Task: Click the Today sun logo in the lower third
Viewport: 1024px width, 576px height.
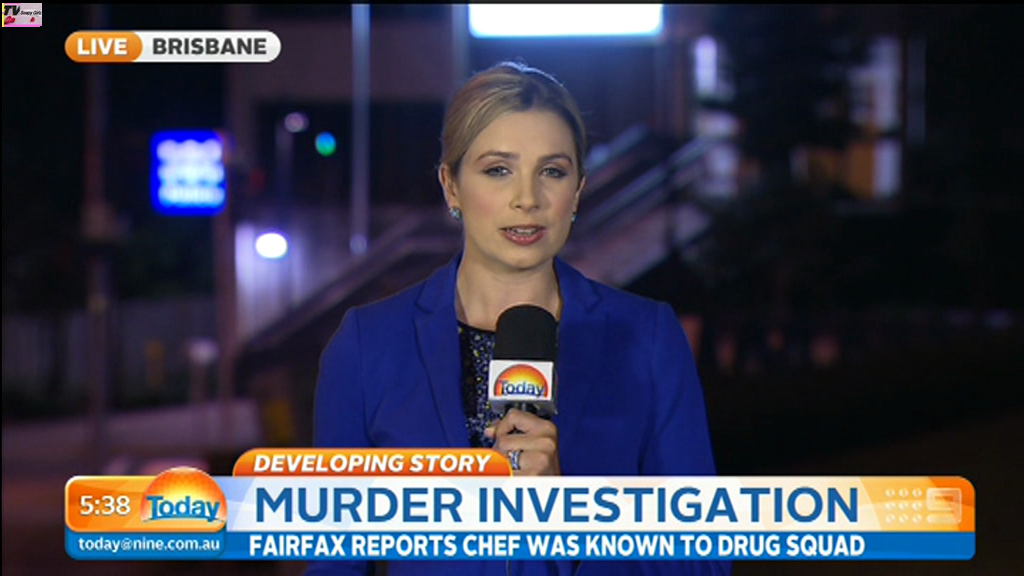Action: (183, 503)
